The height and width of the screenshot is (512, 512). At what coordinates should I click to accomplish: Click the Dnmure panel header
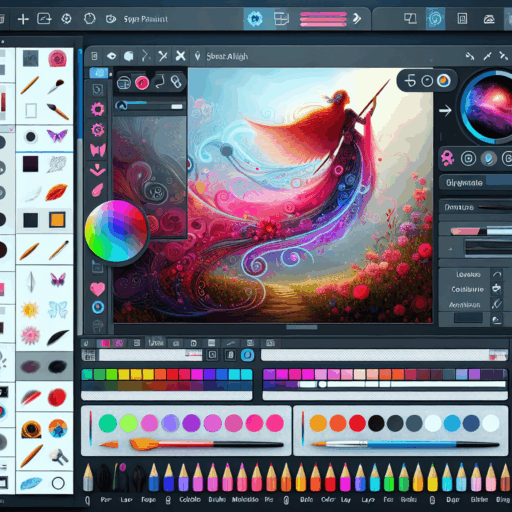(x=475, y=207)
